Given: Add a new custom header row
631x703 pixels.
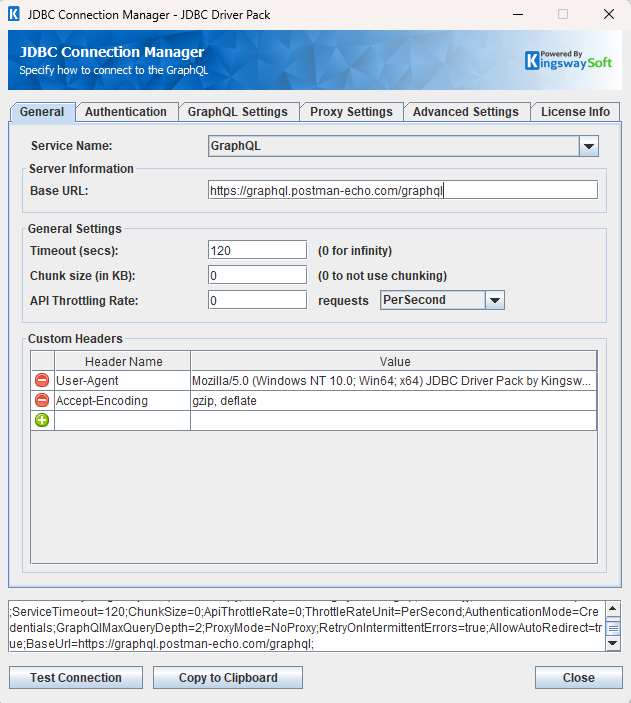Looking at the screenshot, I should [x=42, y=420].
